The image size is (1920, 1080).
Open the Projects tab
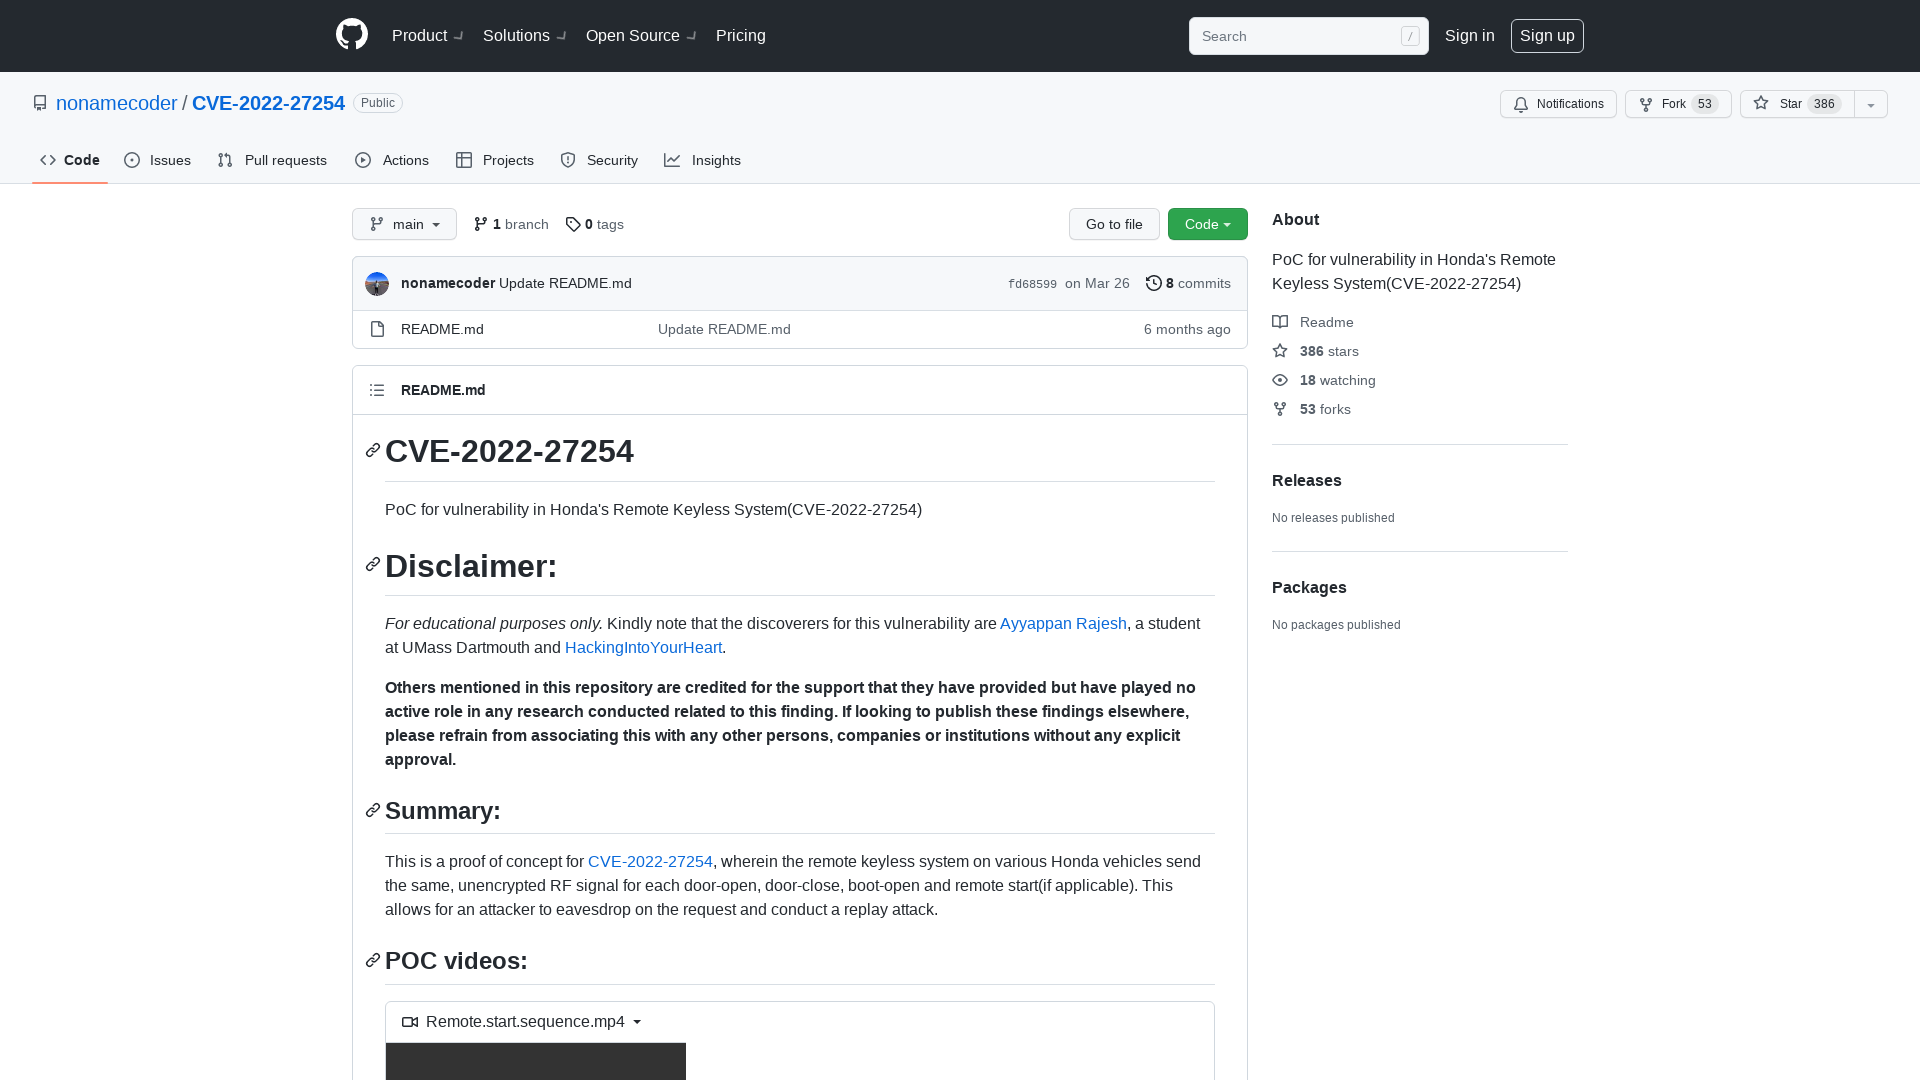click(x=495, y=160)
